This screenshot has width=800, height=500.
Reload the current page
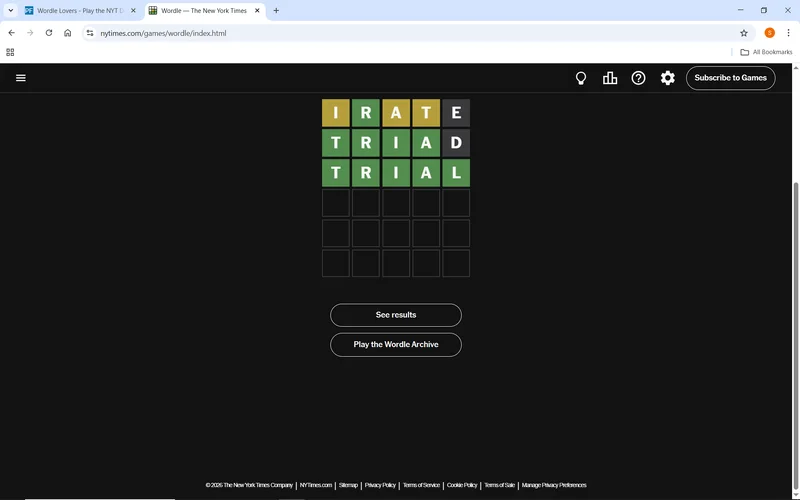pyautogui.click(x=49, y=33)
